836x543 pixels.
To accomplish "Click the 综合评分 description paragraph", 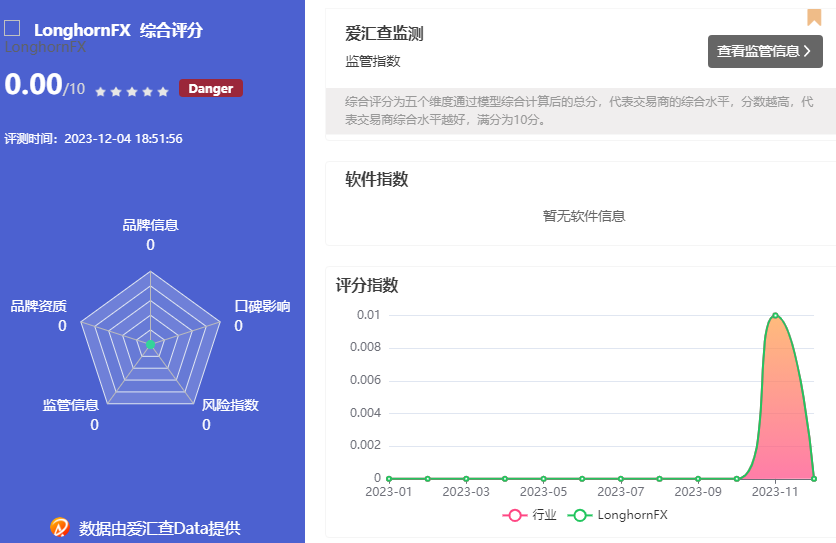I will coord(579,110).
